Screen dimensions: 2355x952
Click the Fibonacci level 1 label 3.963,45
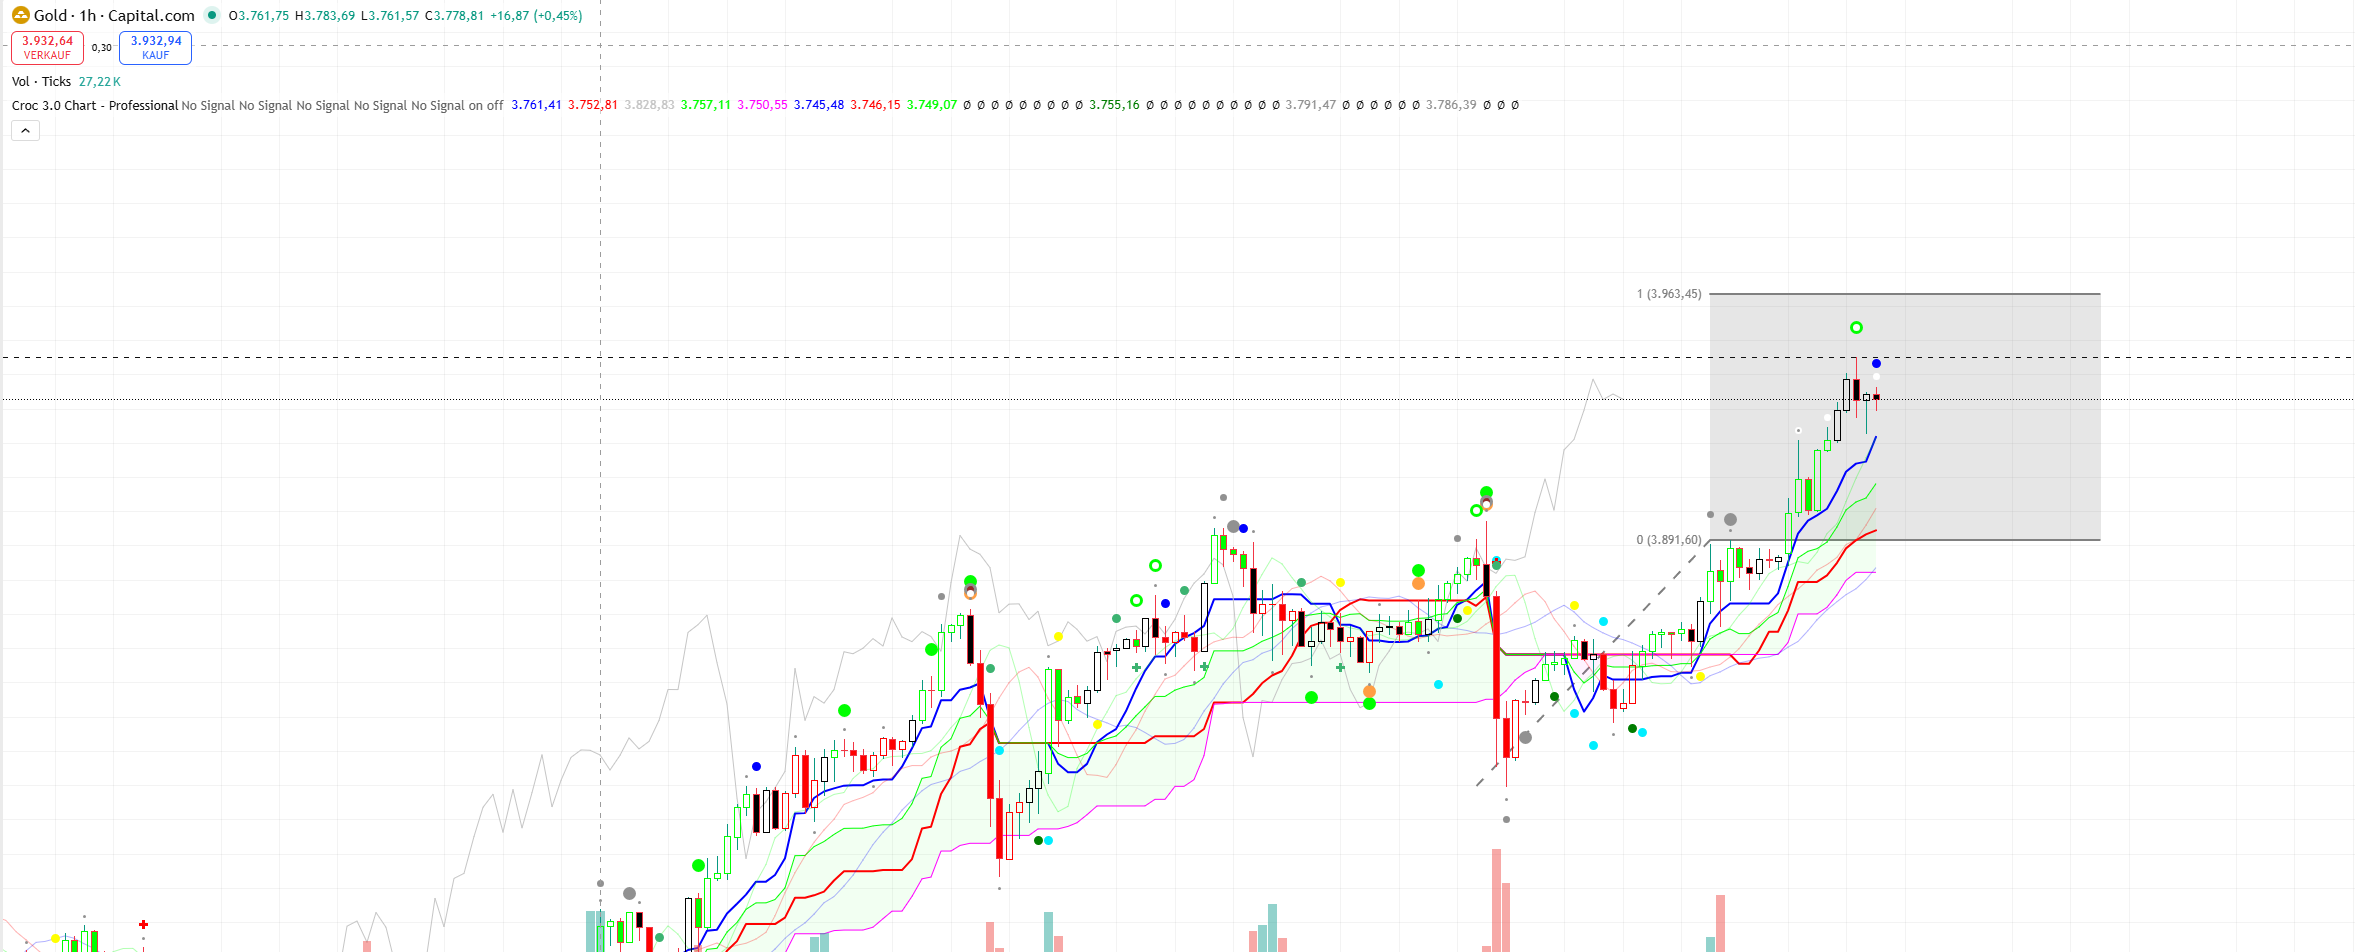pyautogui.click(x=1668, y=294)
